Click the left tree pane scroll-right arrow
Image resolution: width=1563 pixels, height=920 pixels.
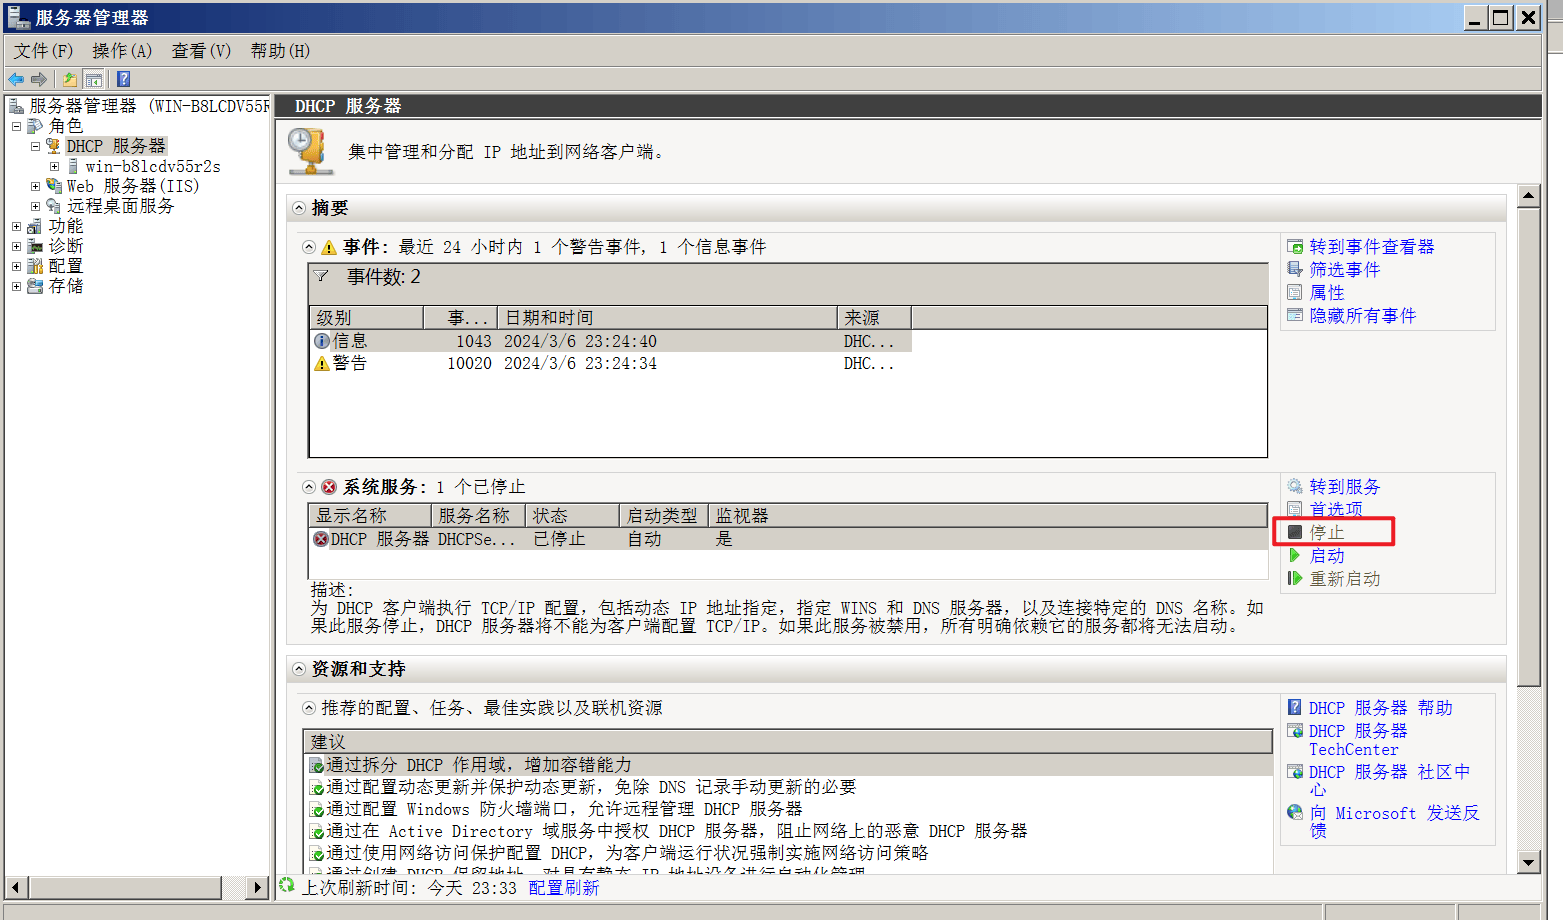click(258, 887)
